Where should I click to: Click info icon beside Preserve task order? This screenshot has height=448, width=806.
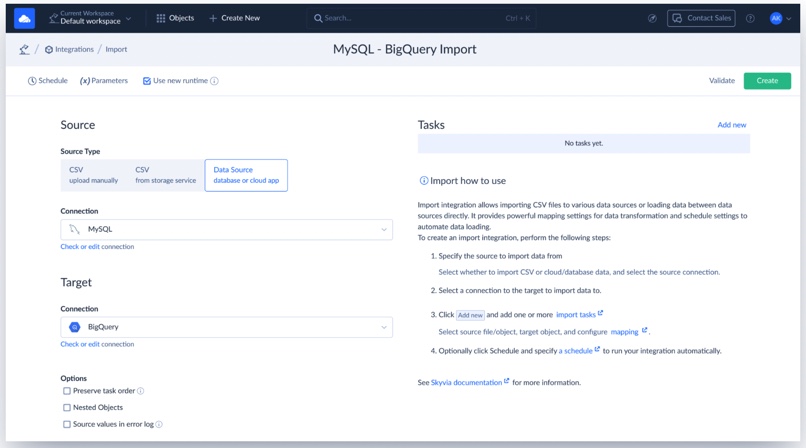click(140, 391)
